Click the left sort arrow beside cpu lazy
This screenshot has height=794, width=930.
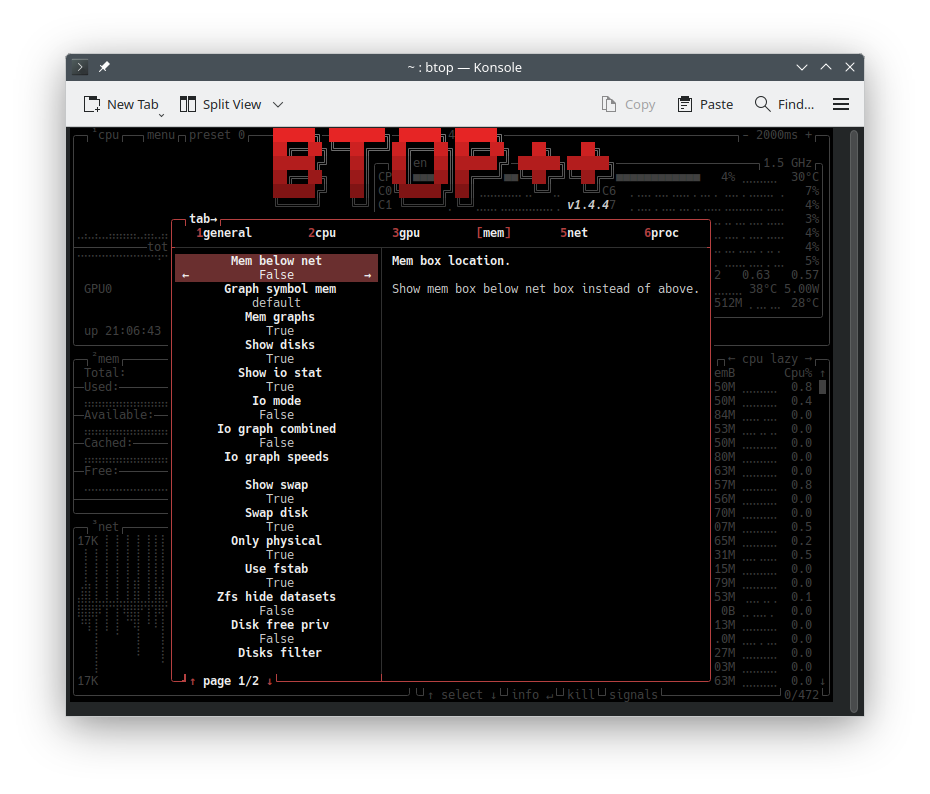tap(731, 359)
